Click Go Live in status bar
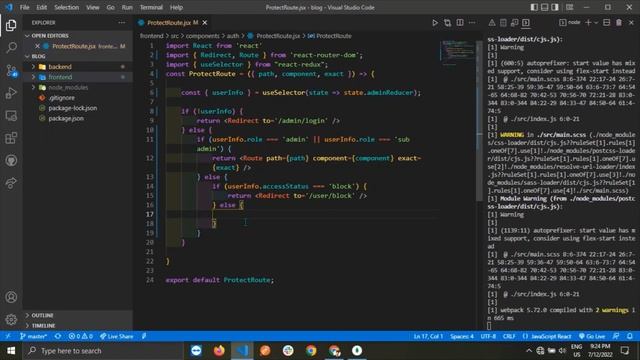The width and height of the screenshot is (640, 360). [x=592, y=336]
